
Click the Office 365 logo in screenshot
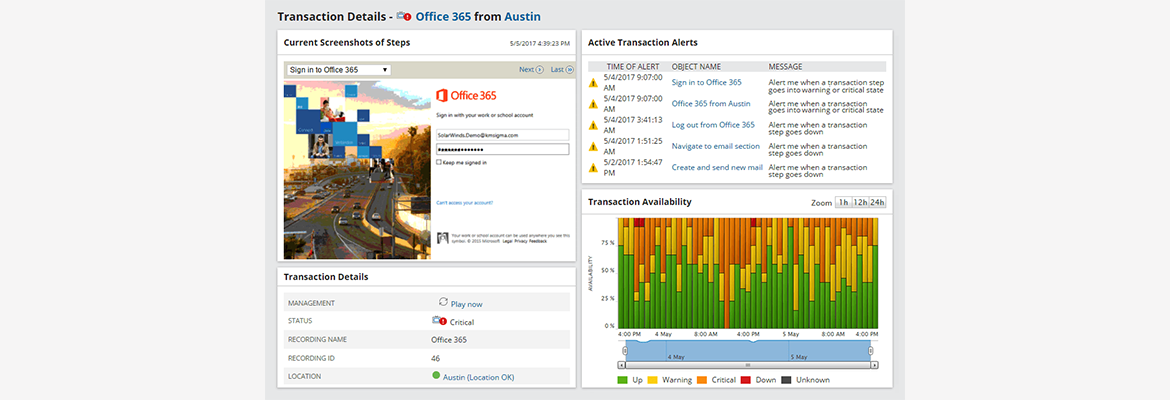point(466,96)
